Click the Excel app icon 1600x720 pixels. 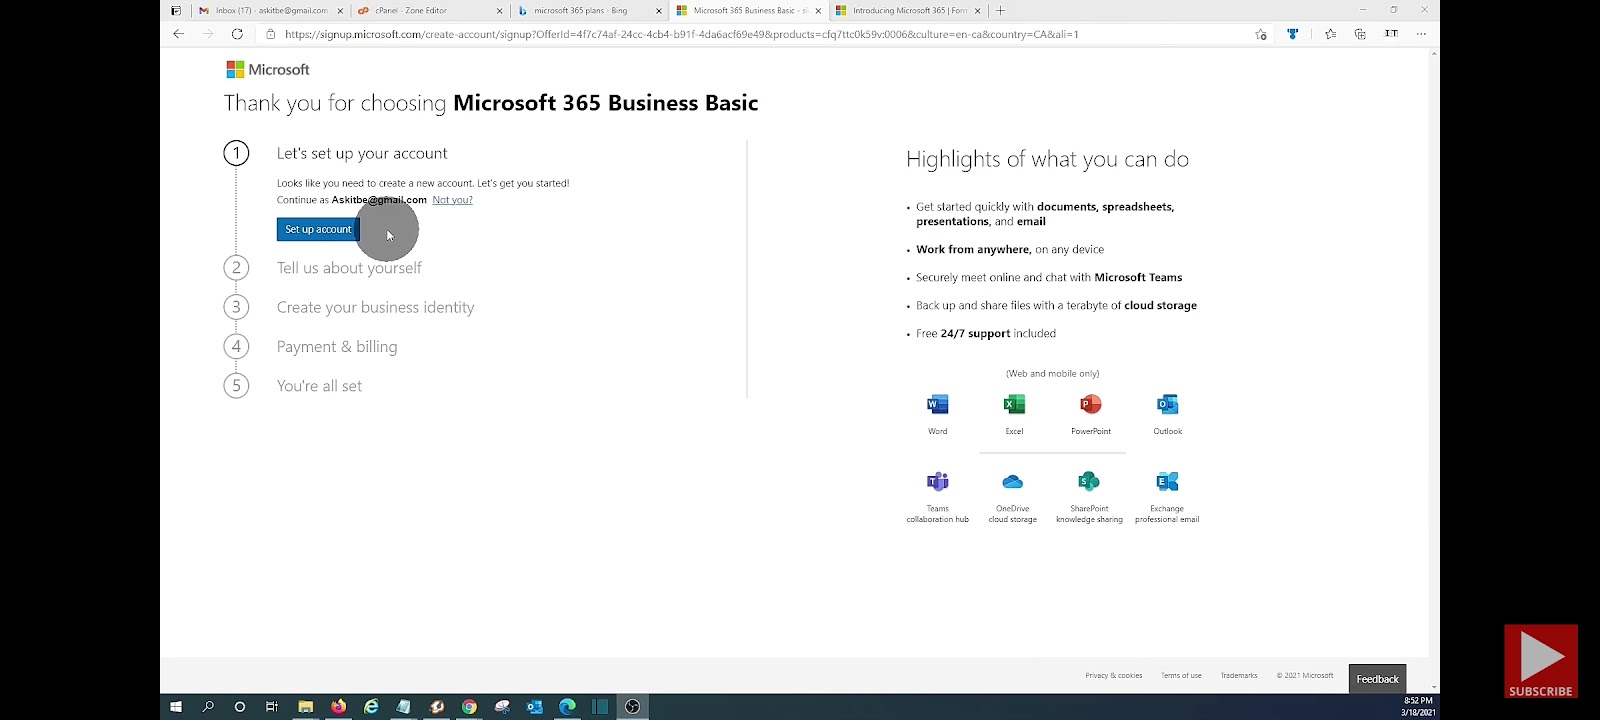(1014, 404)
